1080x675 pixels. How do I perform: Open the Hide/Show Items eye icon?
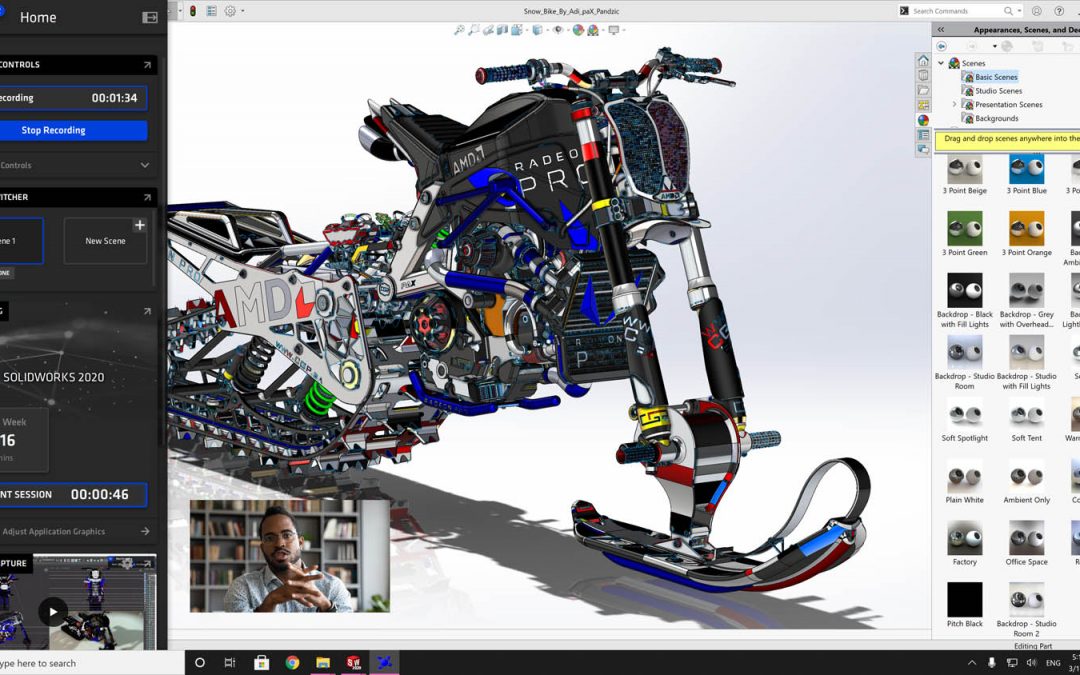point(558,30)
